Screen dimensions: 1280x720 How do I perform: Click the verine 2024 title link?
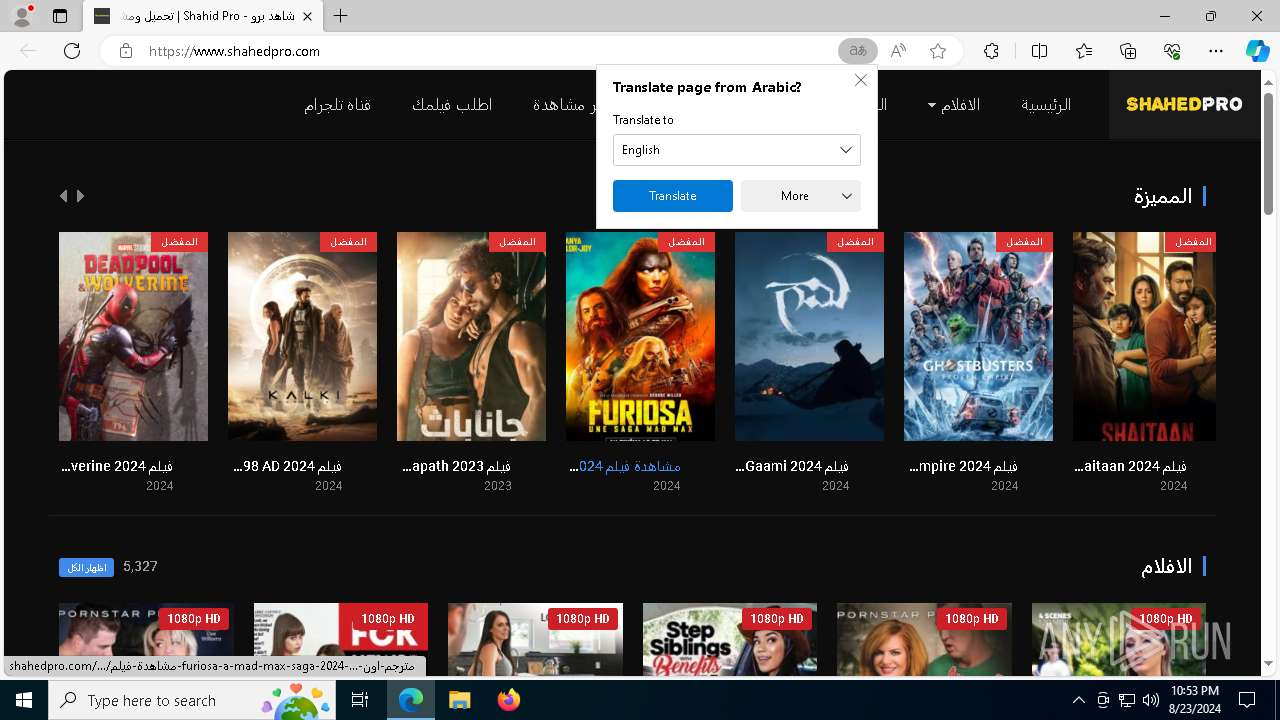(118, 466)
